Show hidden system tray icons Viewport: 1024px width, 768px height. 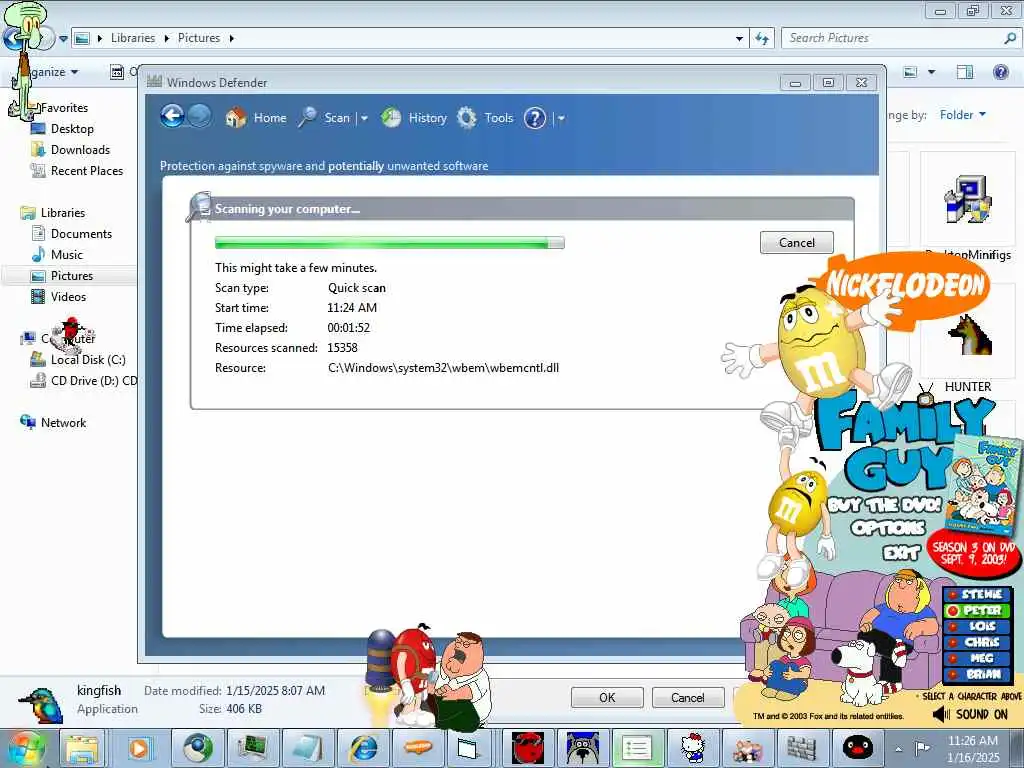point(899,749)
